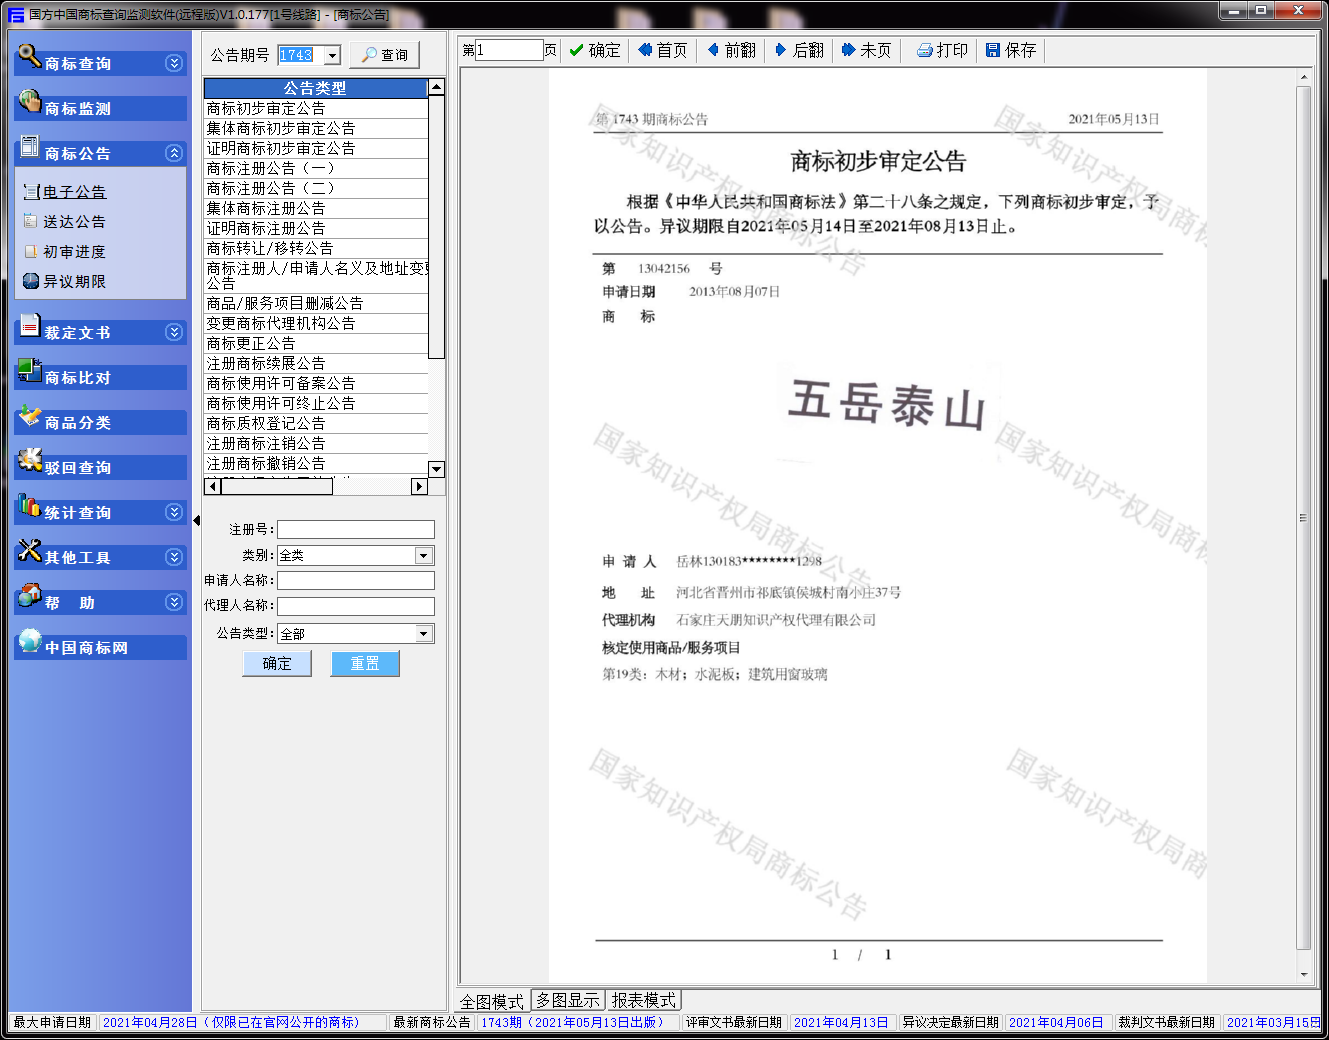1329x1040 pixels.
Task: Switch to the 报表模式 tab
Action: 644,1000
